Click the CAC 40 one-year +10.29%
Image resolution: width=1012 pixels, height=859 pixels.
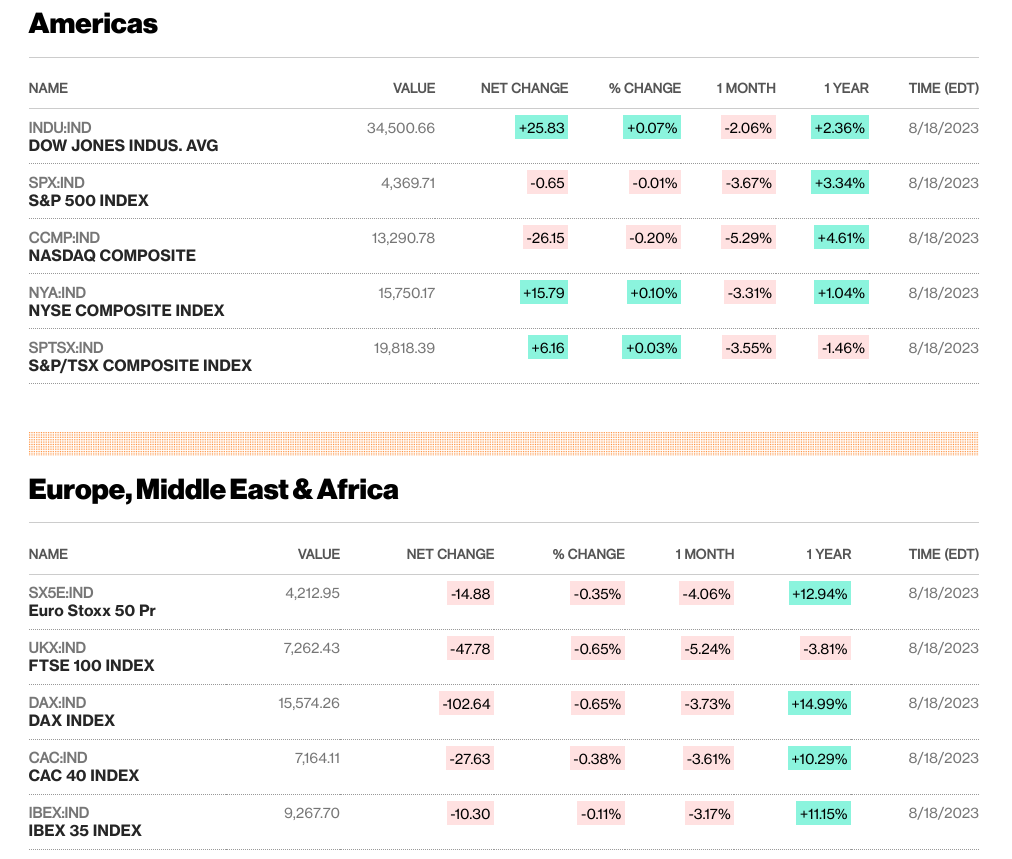tap(820, 758)
